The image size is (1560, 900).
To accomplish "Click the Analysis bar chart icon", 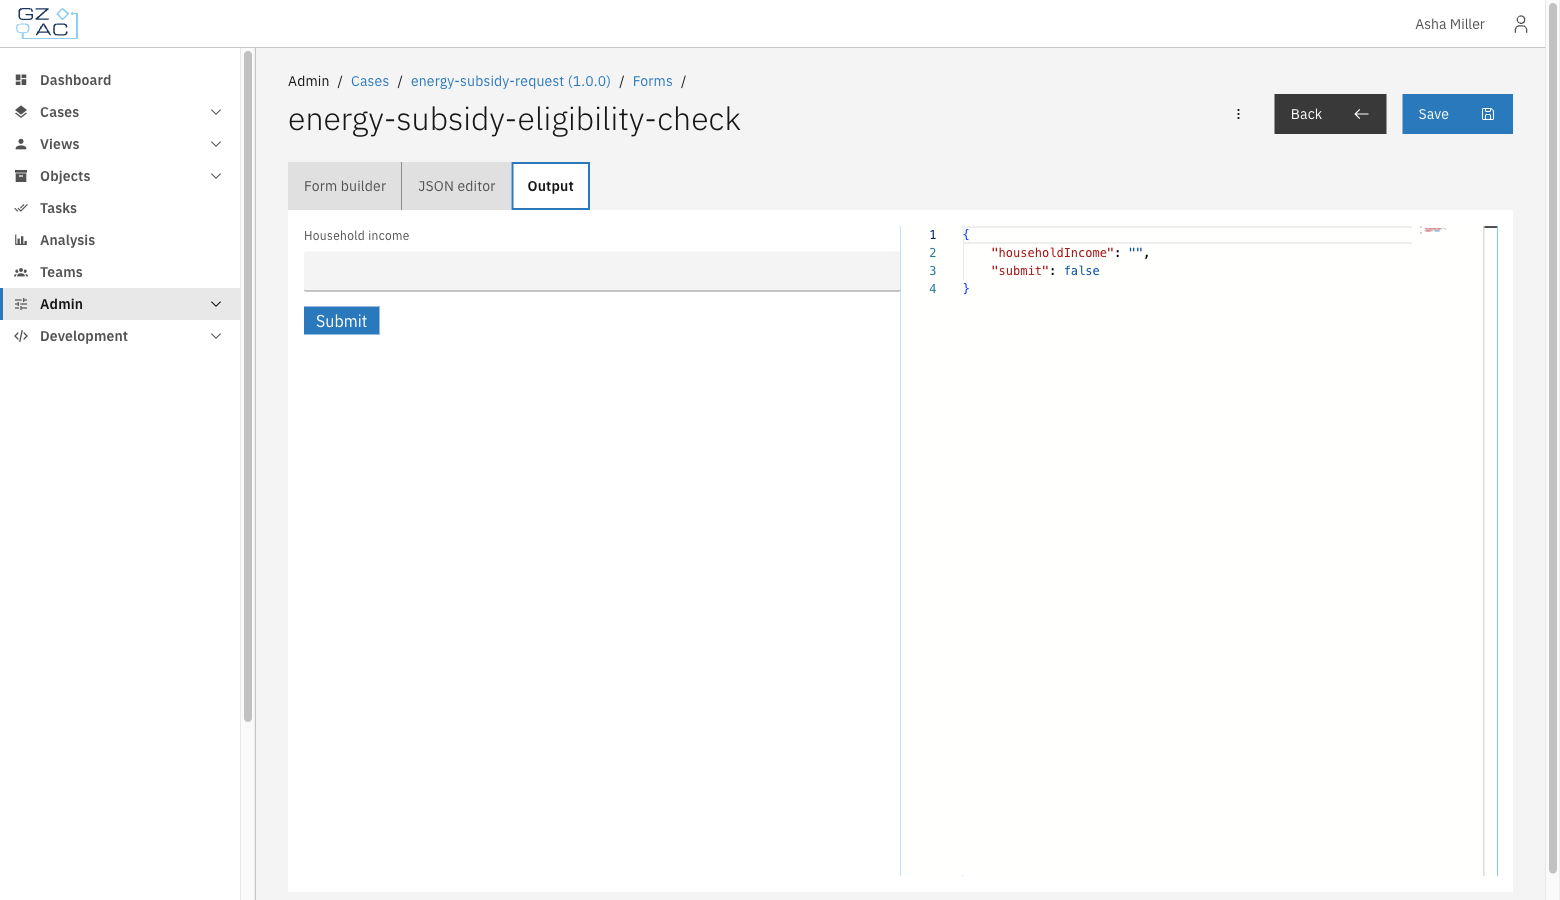I will click(x=21, y=240).
